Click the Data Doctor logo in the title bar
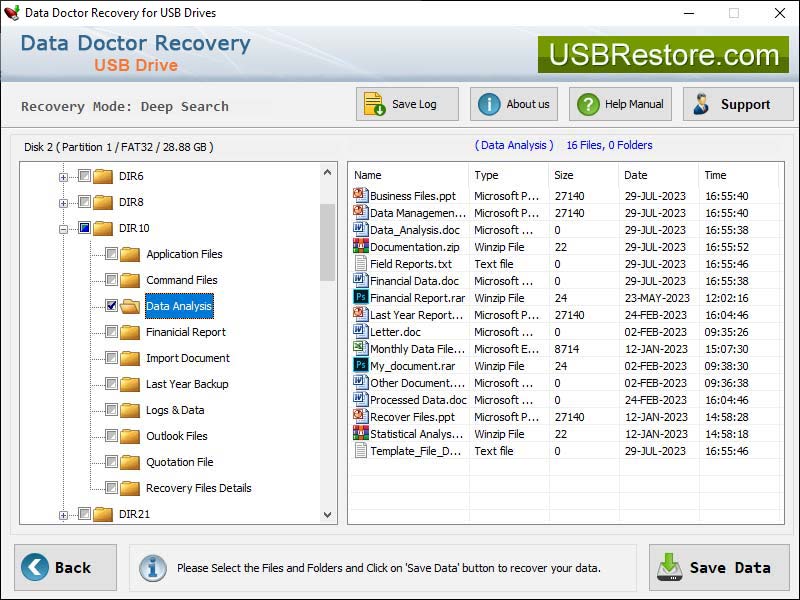 coord(12,14)
